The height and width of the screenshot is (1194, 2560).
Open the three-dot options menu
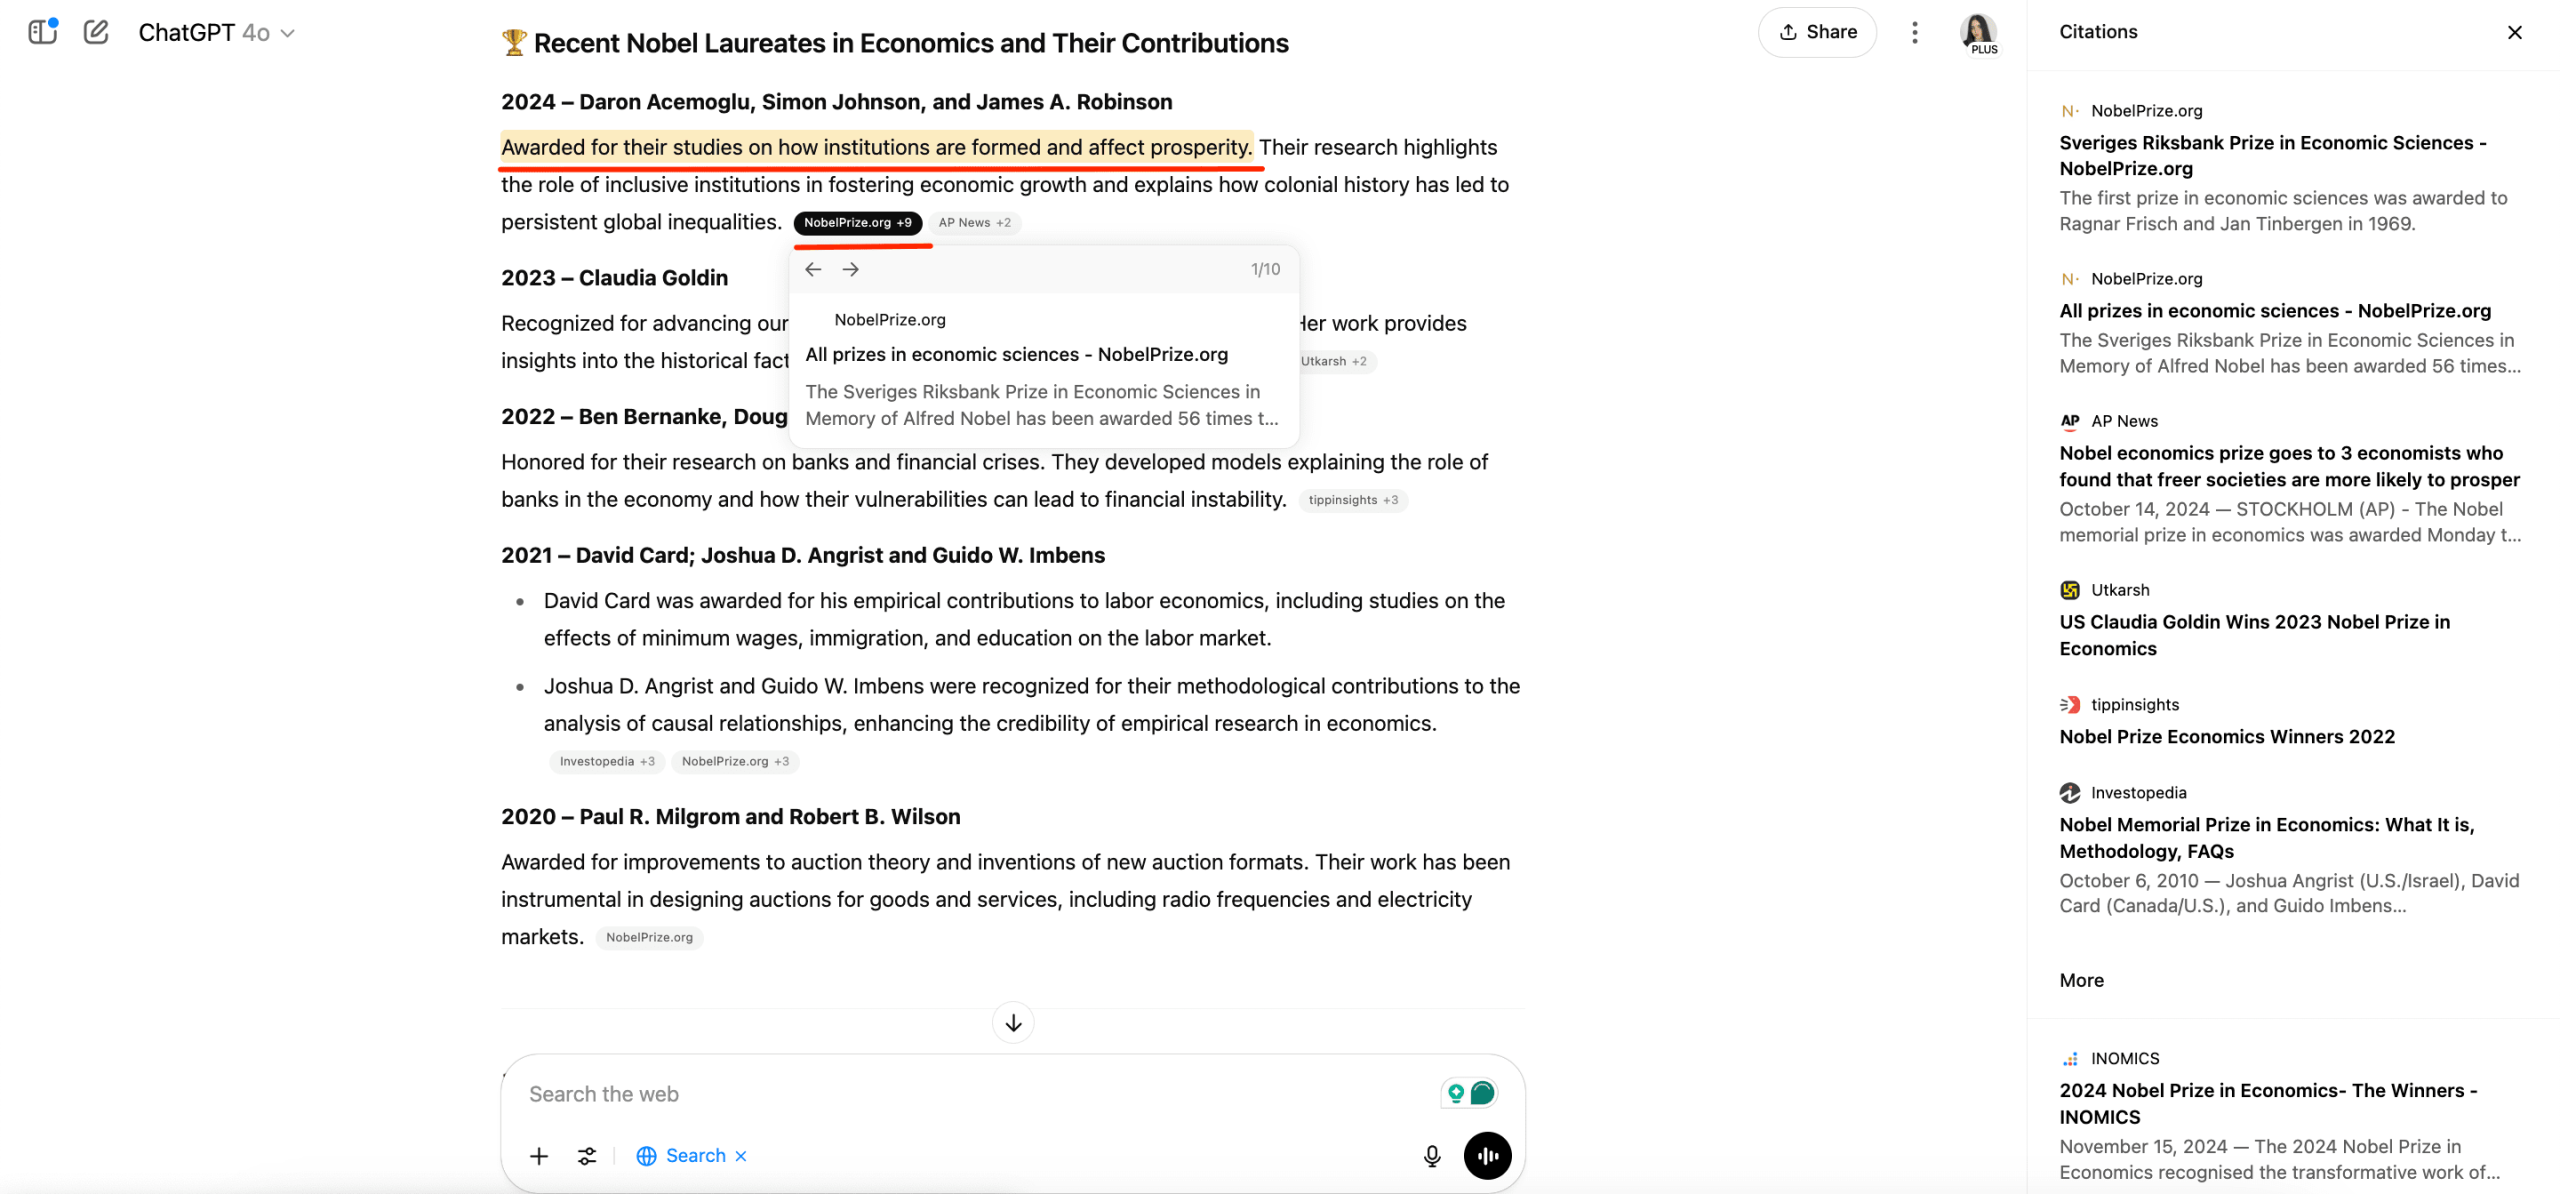click(1914, 32)
